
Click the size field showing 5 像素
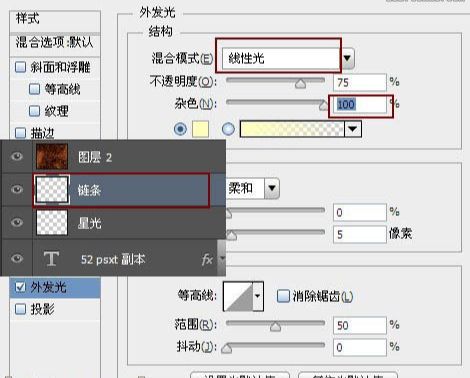(x=360, y=234)
